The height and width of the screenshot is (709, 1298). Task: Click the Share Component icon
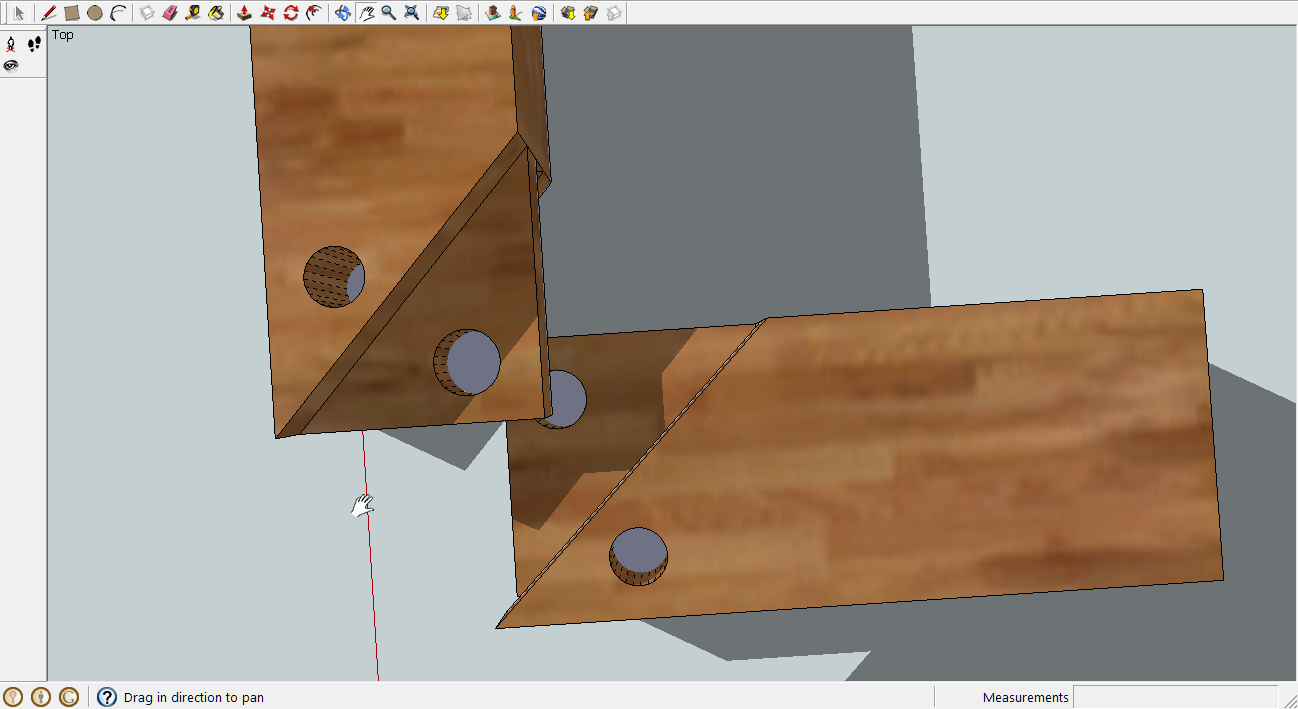(x=614, y=13)
